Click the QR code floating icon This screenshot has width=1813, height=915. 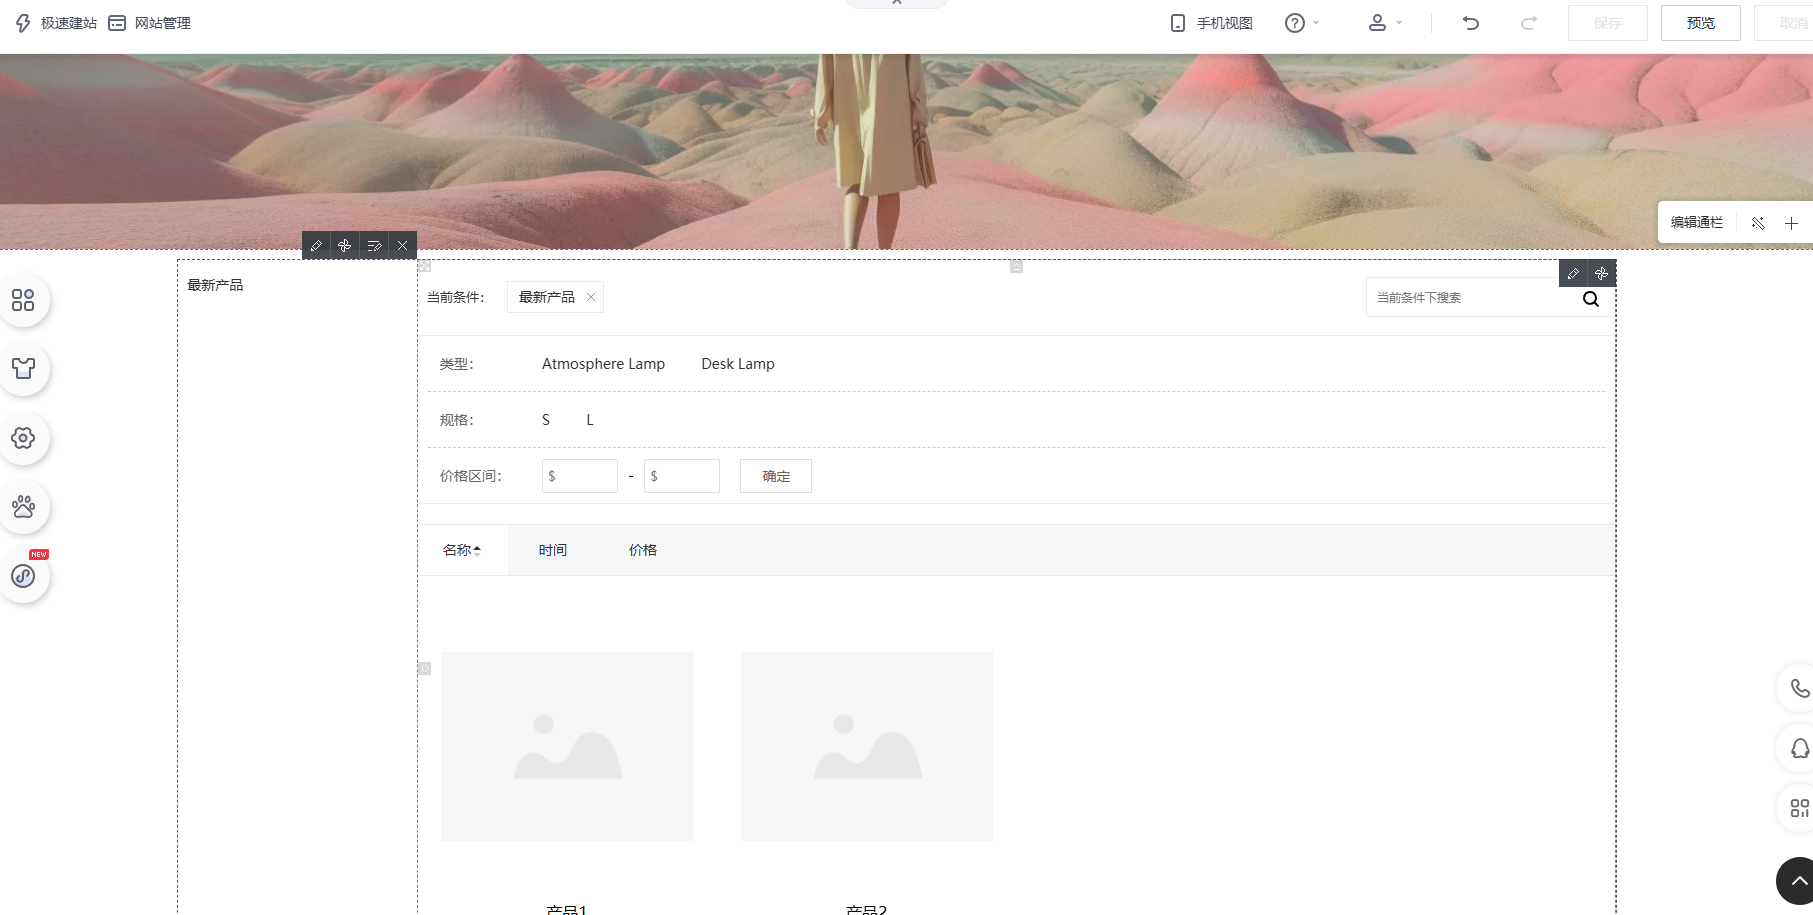tap(1798, 808)
